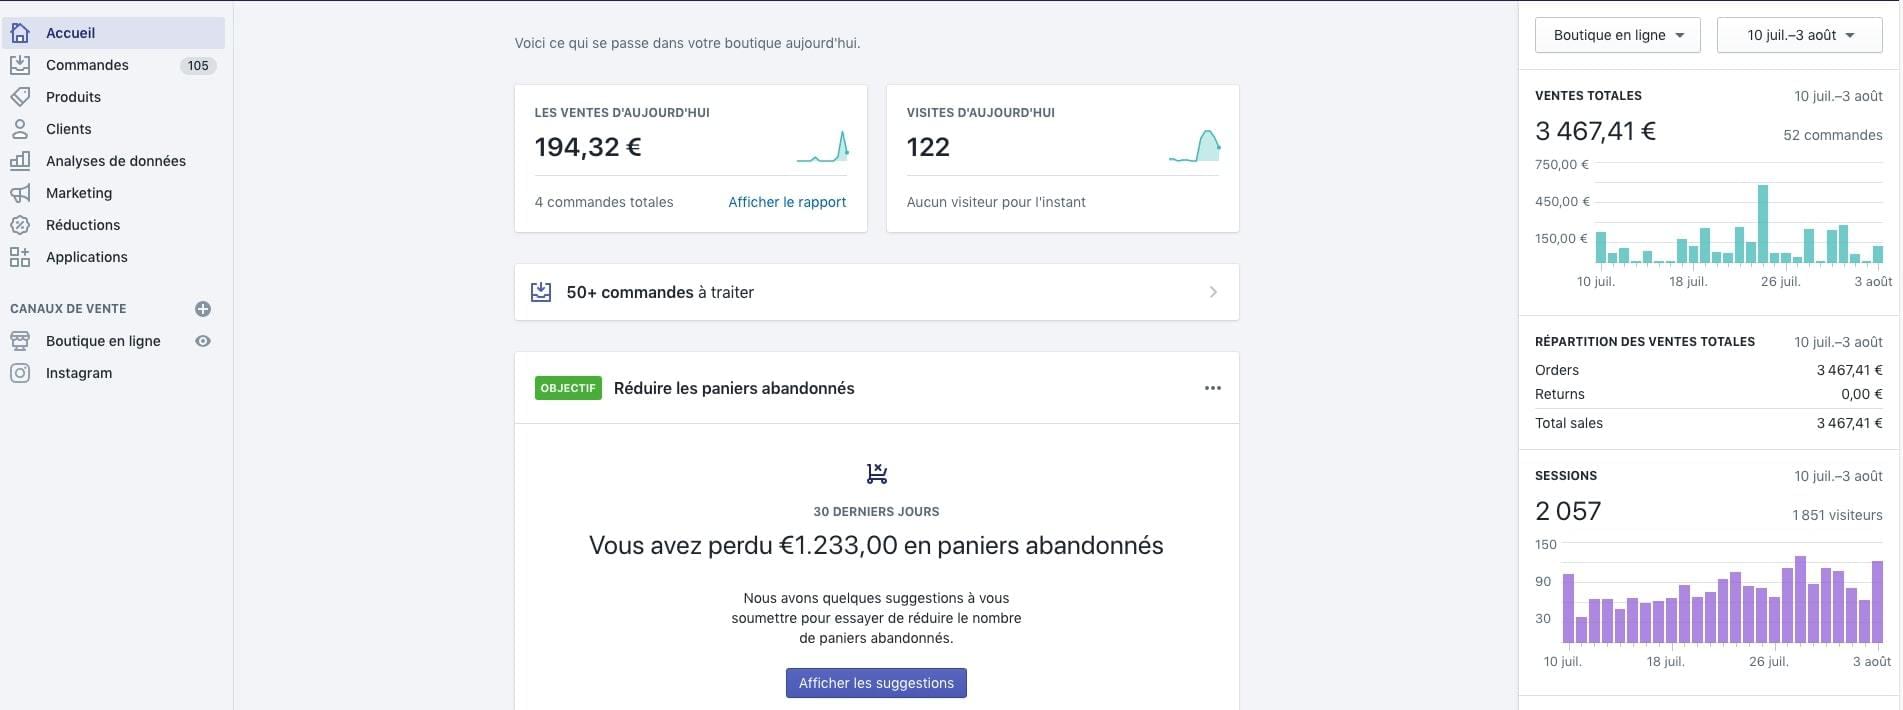Click the Applications grid icon
This screenshot has width=1903, height=710.
point(20,257)
